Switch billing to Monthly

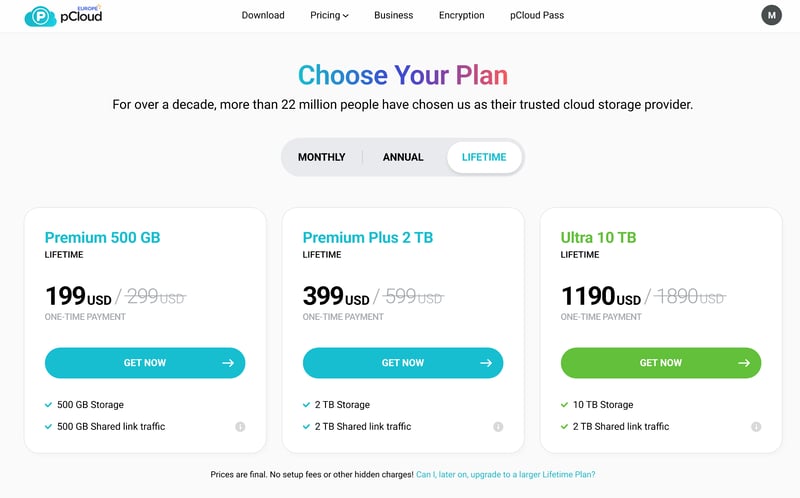click(x=321, y=157)
